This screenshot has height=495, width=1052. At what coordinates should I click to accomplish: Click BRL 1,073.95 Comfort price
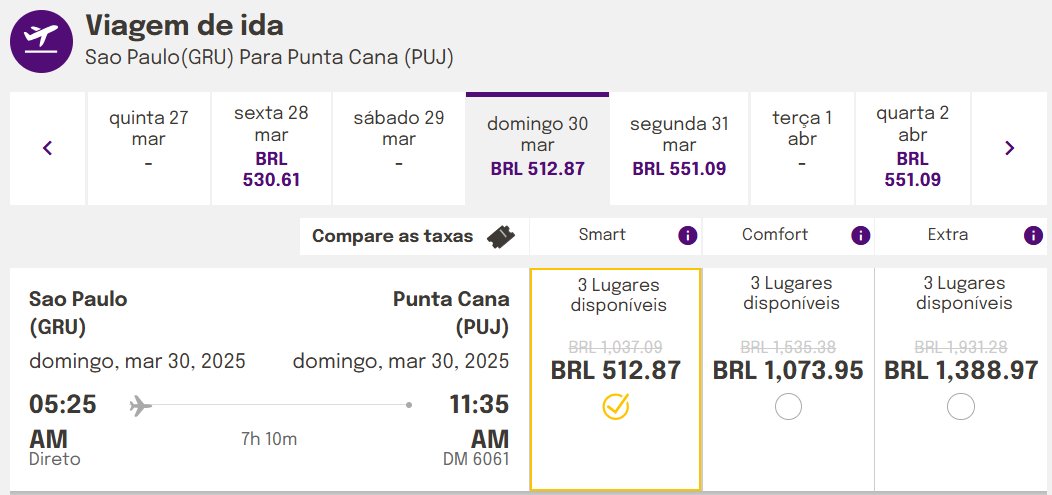(x=788, y=370)
